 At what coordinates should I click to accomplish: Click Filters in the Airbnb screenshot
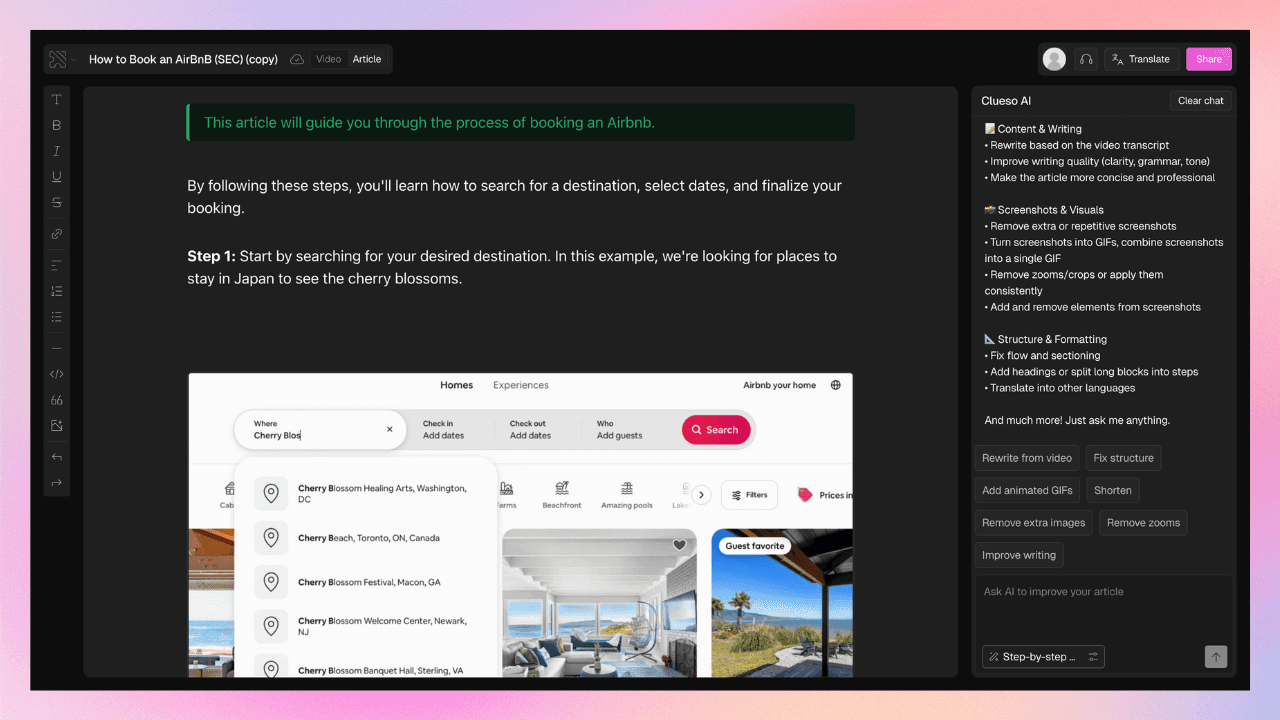(x=749, y=494)
